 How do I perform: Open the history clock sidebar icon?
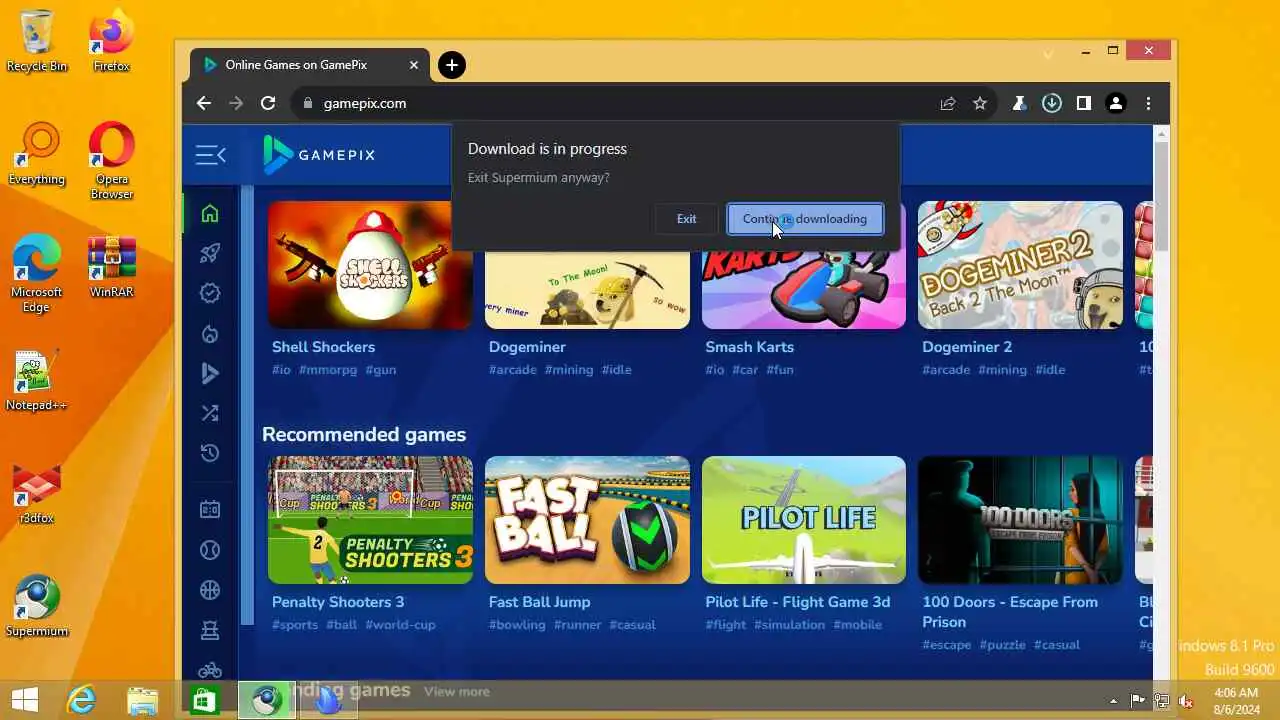[x=210, y=453]
